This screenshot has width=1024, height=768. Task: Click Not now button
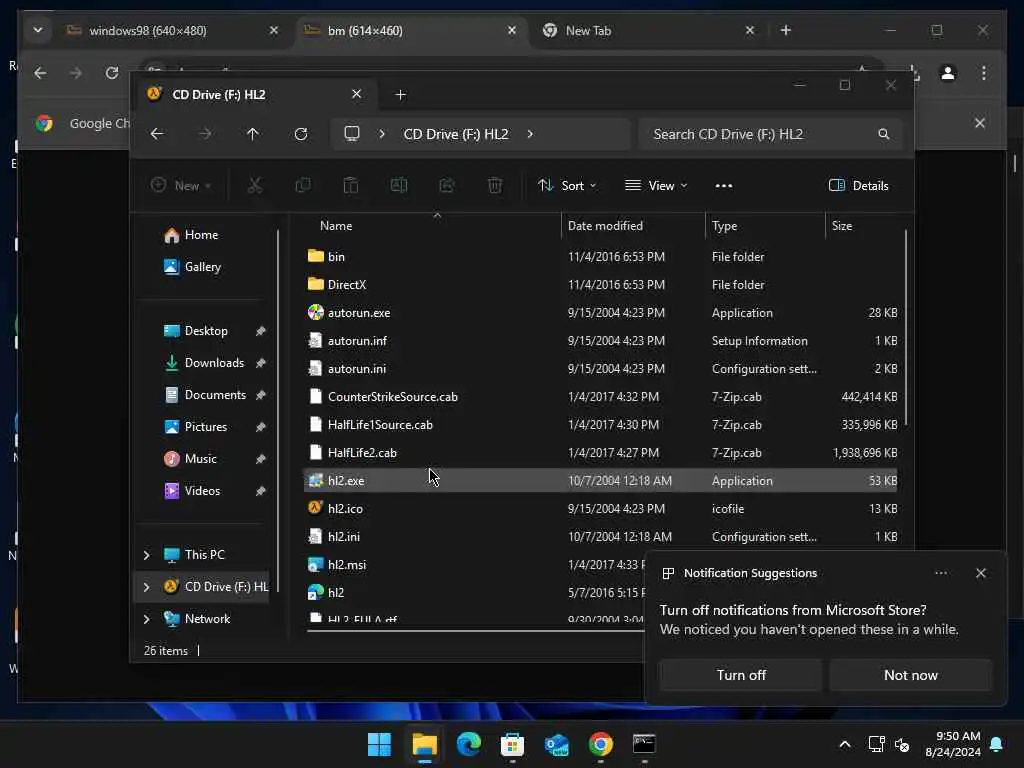click(x=910, y=675)
